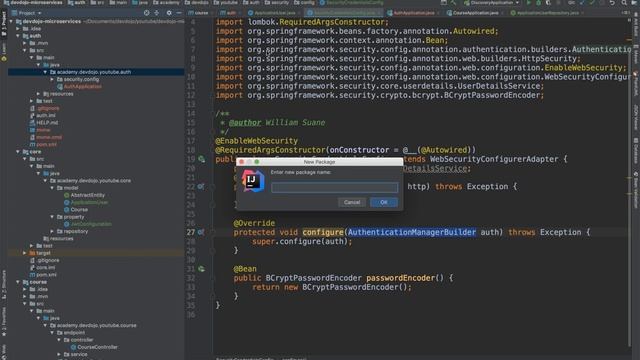640x360 pixels.
Task: Click Cancel in the New Package dialog
Action: click(x=352, y=202)
